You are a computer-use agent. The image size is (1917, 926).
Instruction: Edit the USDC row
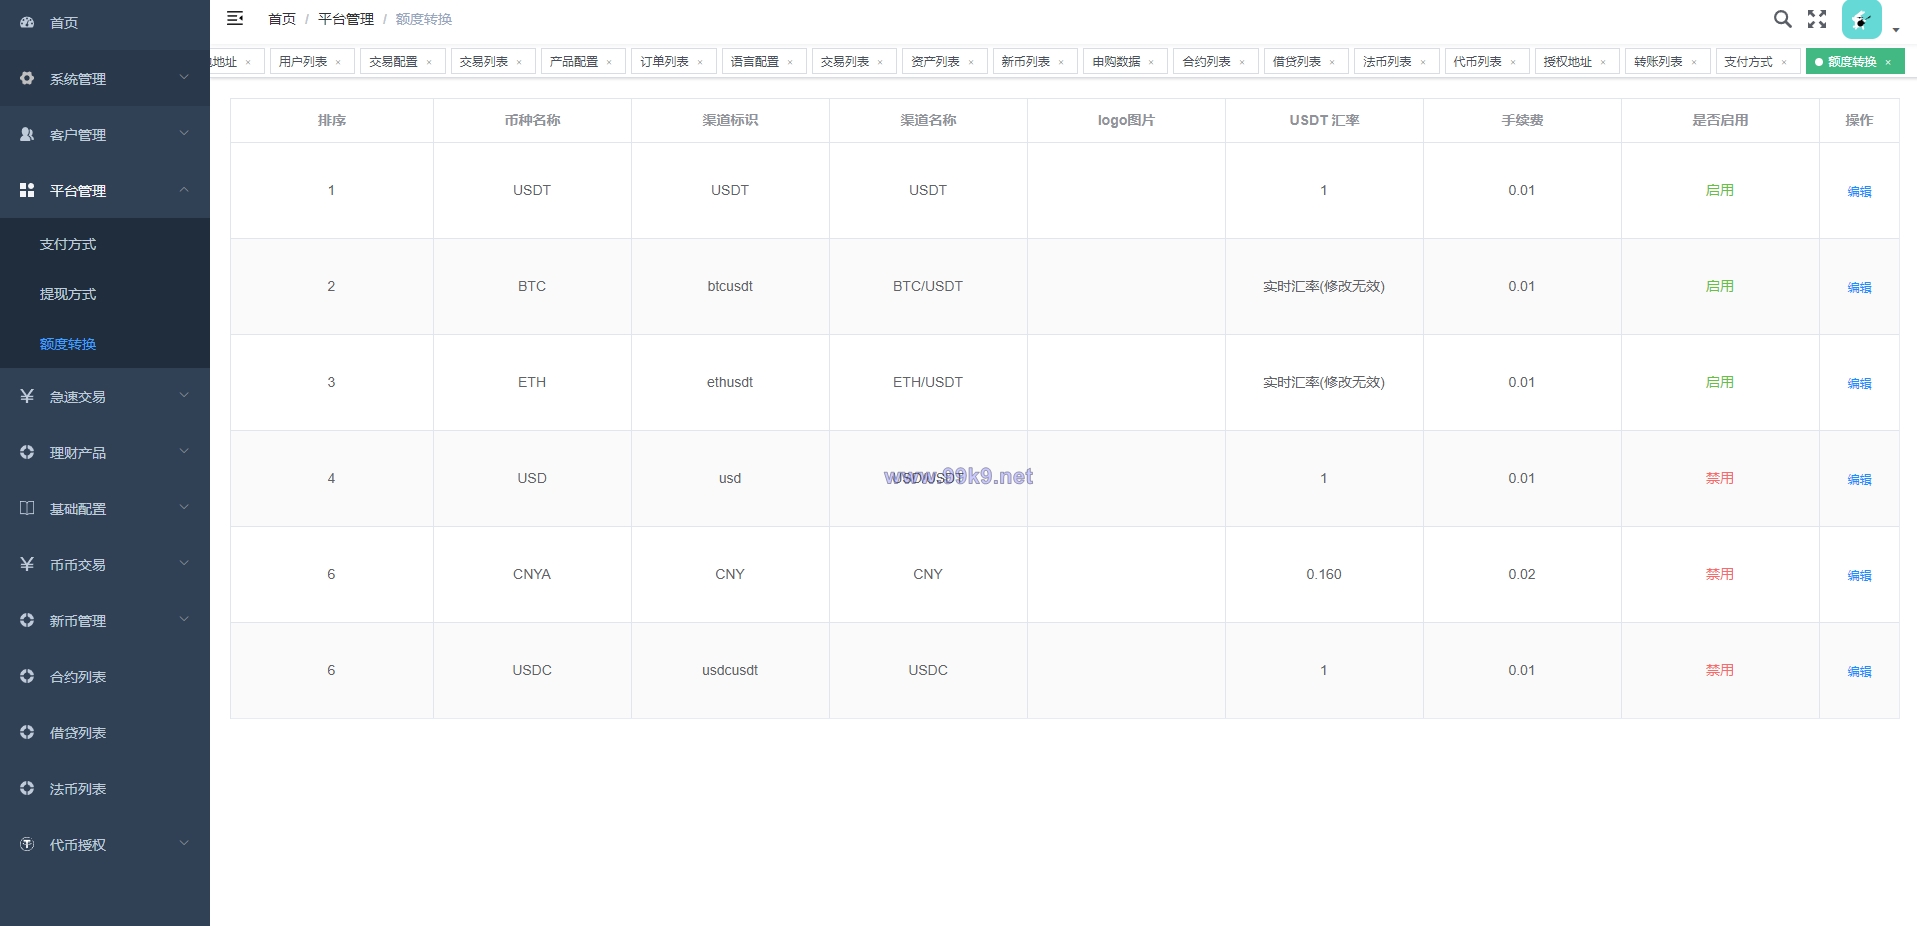1859,671
